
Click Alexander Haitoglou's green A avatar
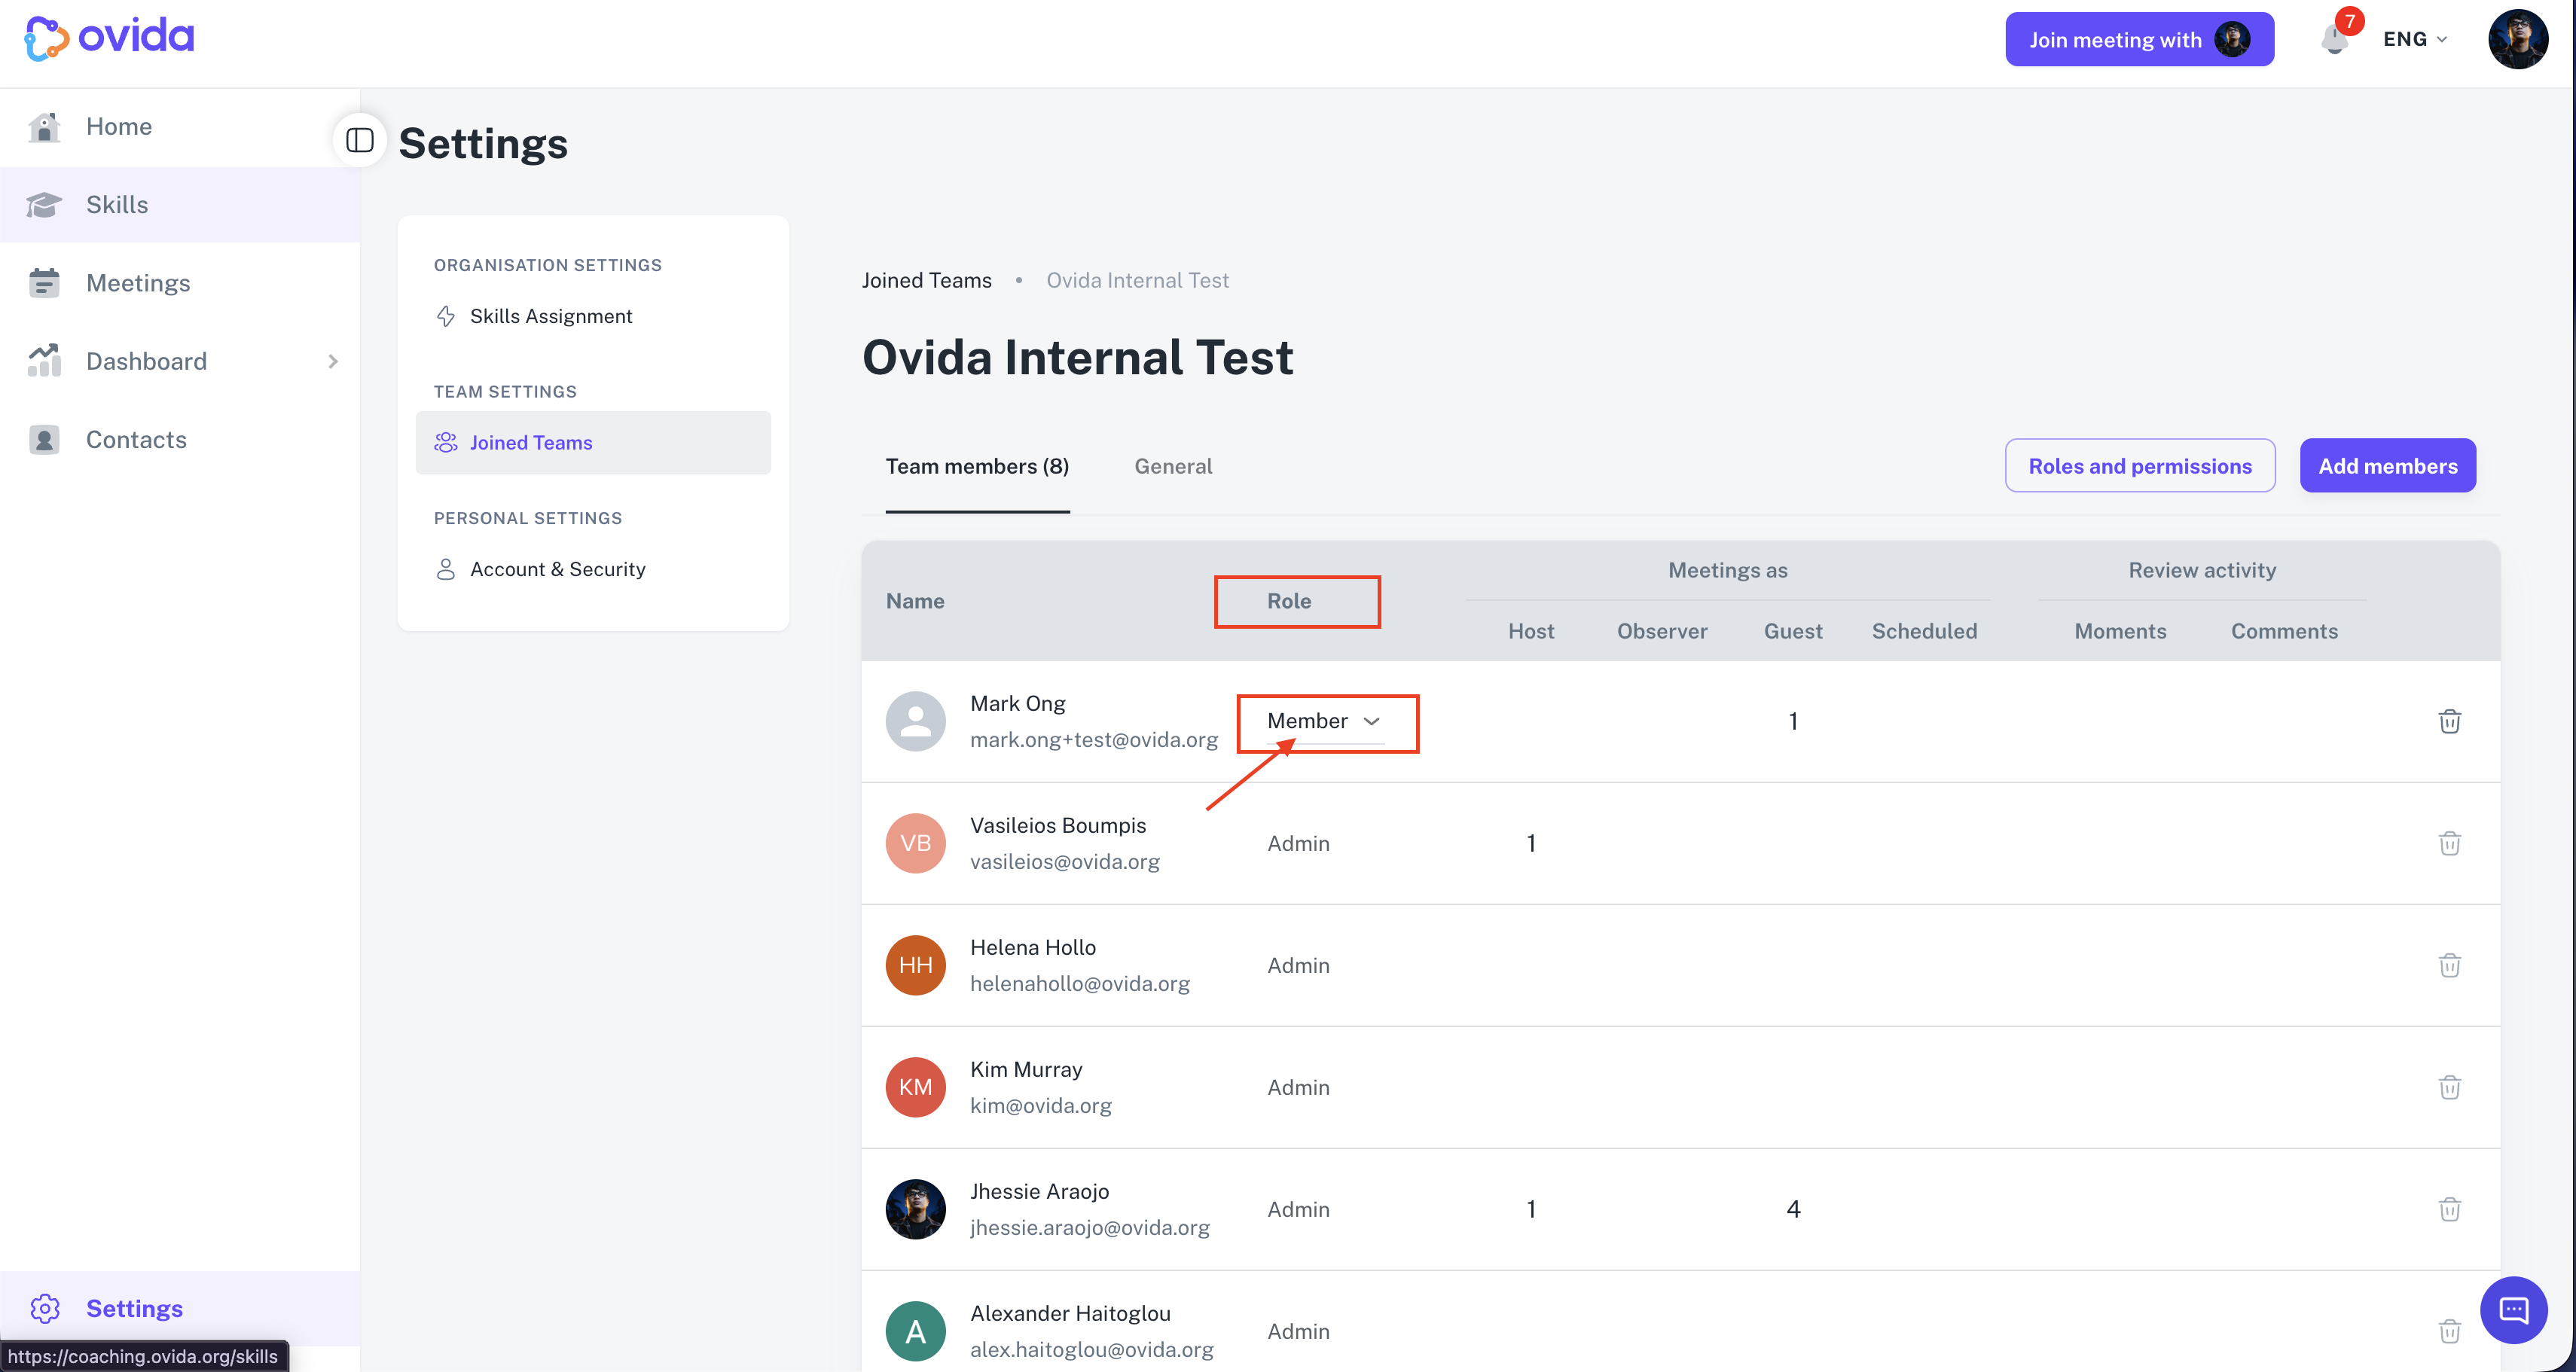(915, 1331)
